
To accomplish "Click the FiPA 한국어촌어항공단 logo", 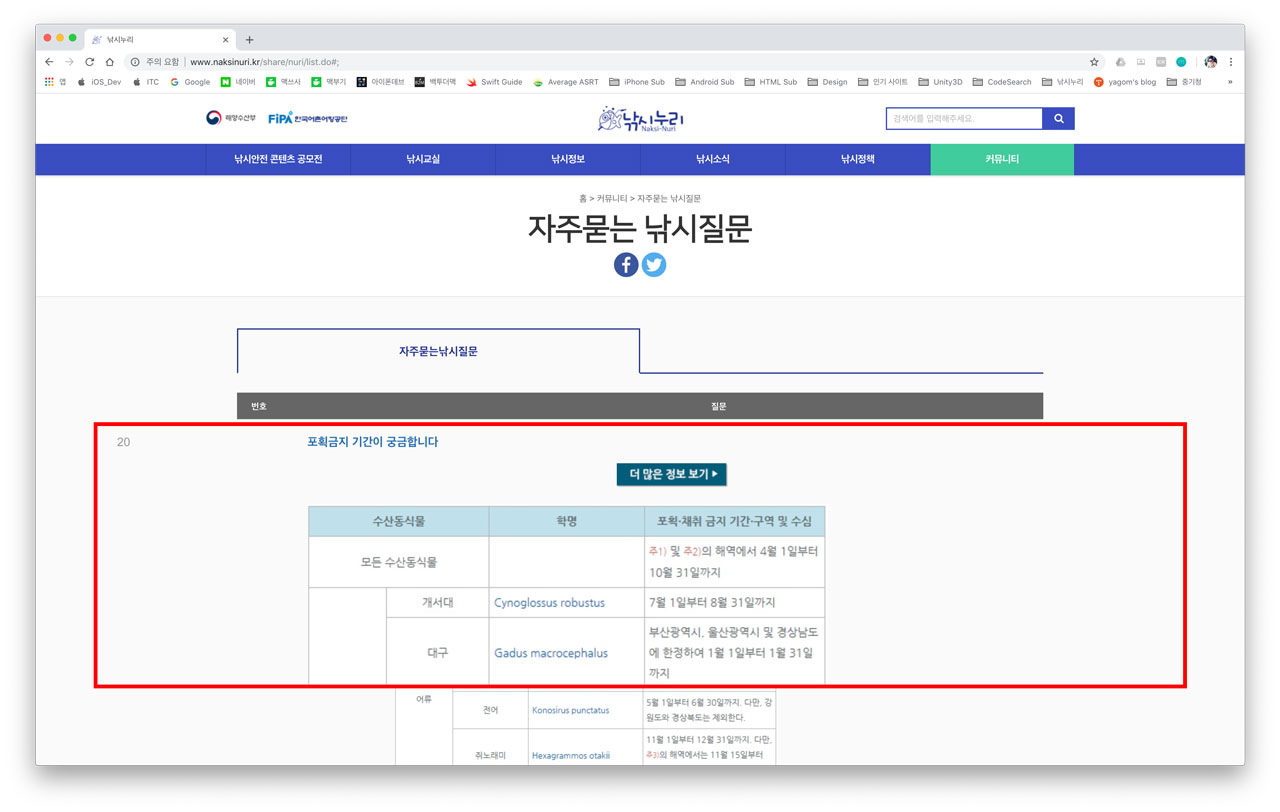I will pyautogui.click(x=310, y=116).
